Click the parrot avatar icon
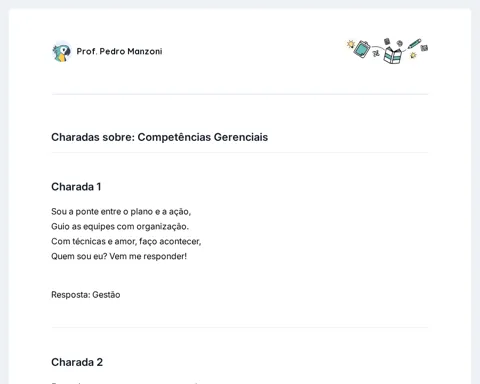Viewport: 480px width, 384px height. coord(62,52)
